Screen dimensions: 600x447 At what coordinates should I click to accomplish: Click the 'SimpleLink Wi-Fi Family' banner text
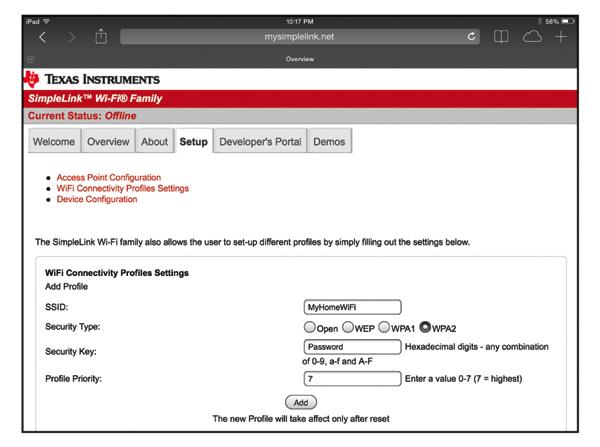95,98
